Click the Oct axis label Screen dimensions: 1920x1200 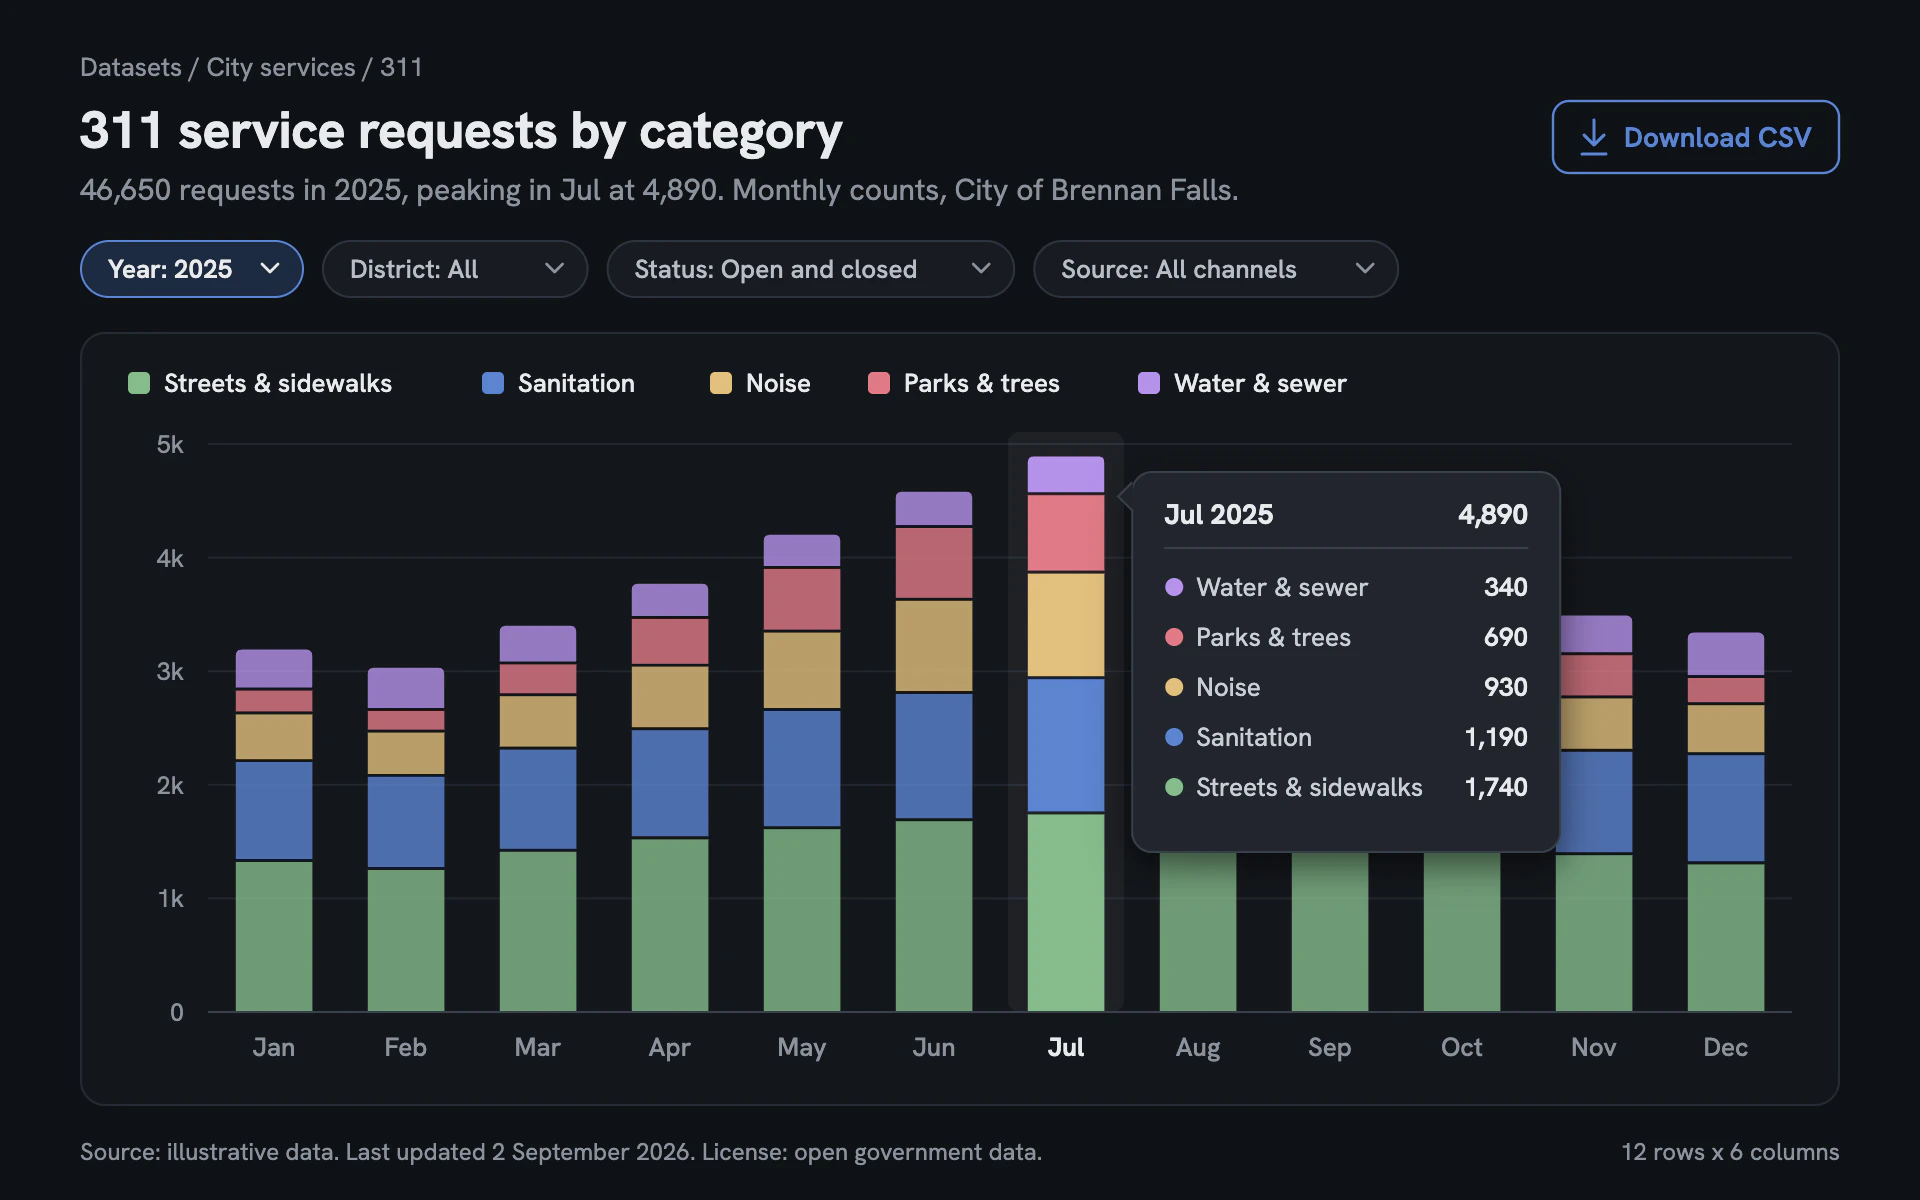pos(1462,1047)
